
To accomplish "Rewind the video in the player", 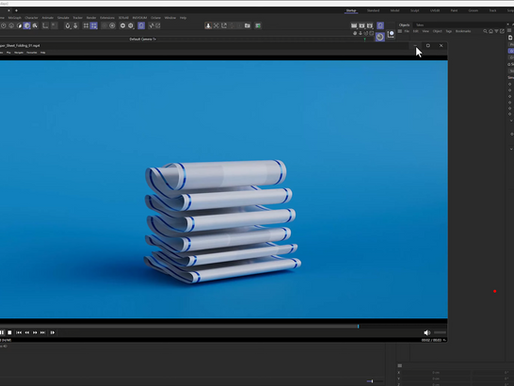I will click(27, 332).
